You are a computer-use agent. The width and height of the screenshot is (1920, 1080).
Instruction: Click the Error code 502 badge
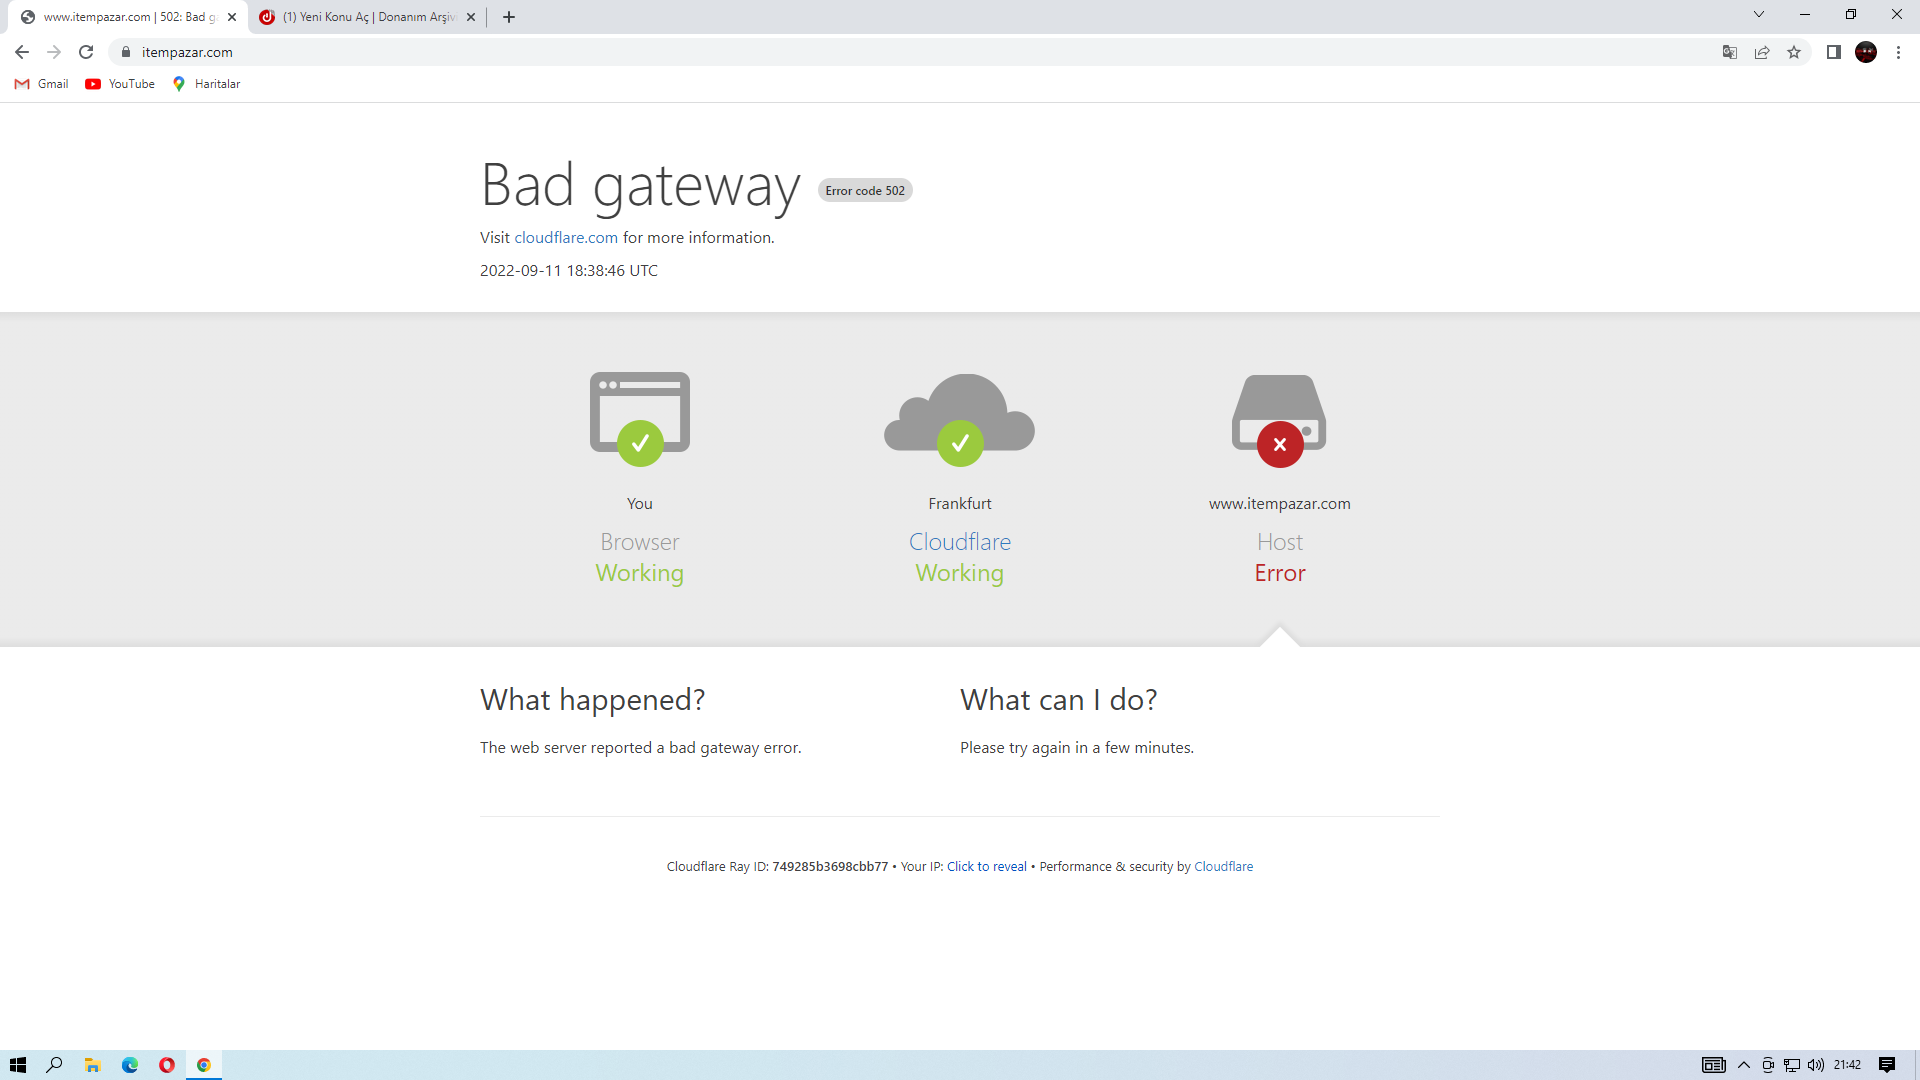click(x=865, y=191)
